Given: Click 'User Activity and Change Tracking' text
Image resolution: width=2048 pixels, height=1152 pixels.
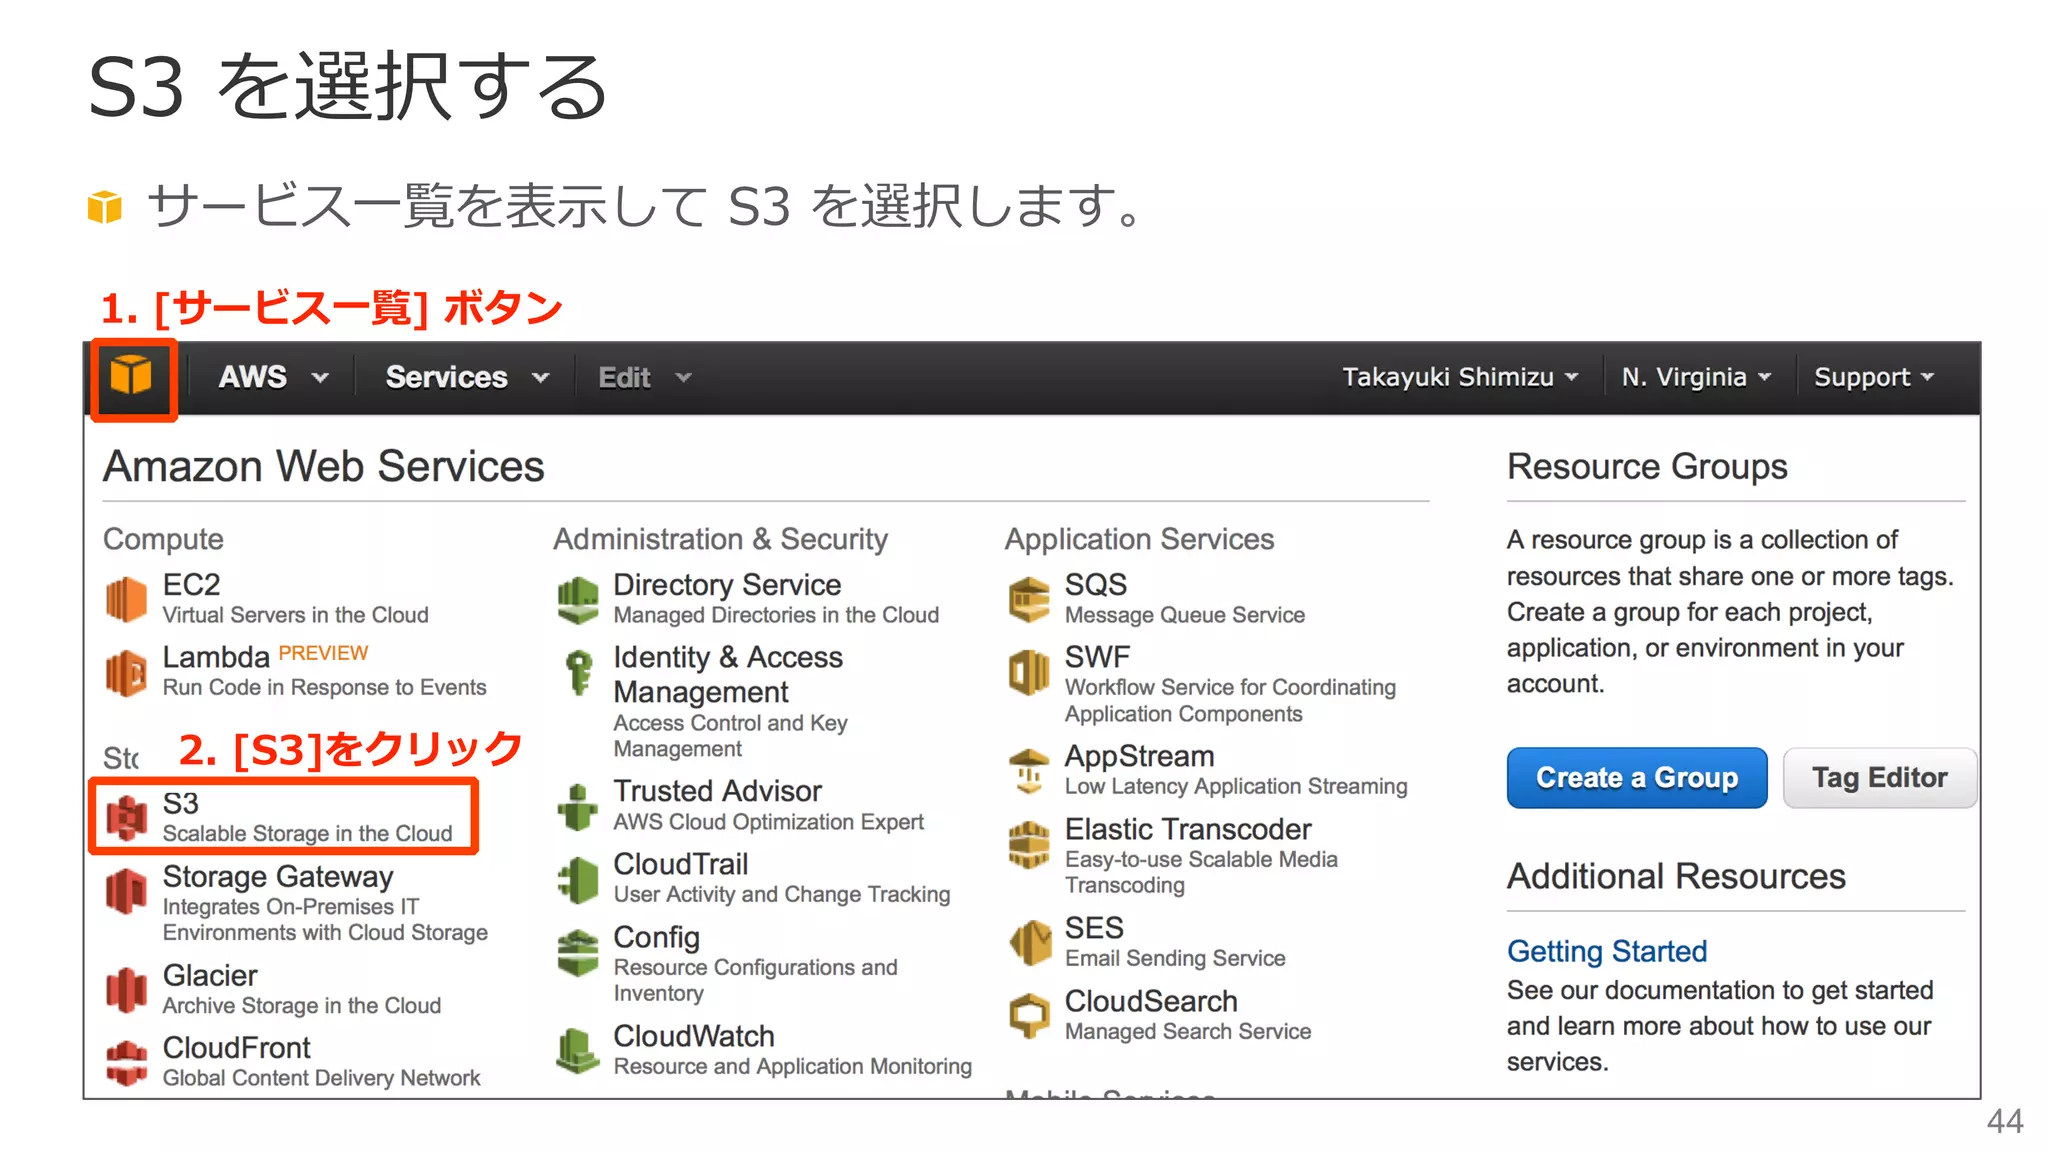Looking at the screenshot, I should coord(782,895).
